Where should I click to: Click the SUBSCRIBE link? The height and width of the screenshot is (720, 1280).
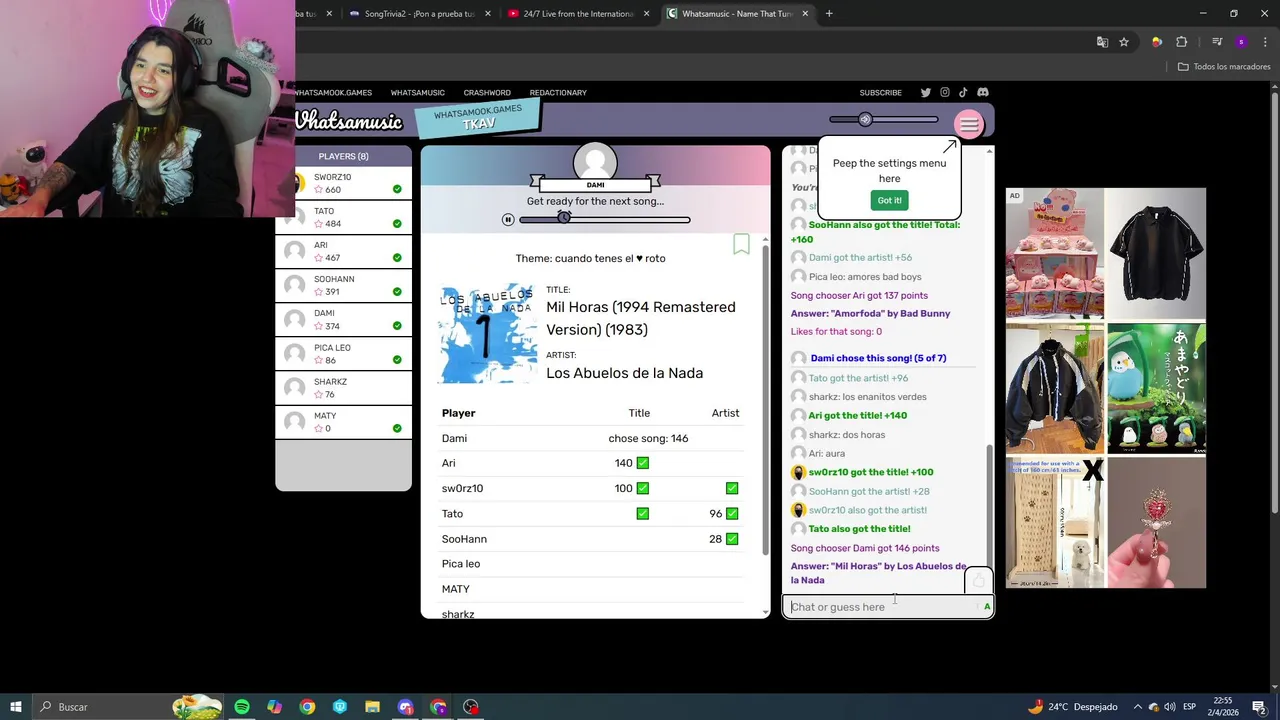880,93
